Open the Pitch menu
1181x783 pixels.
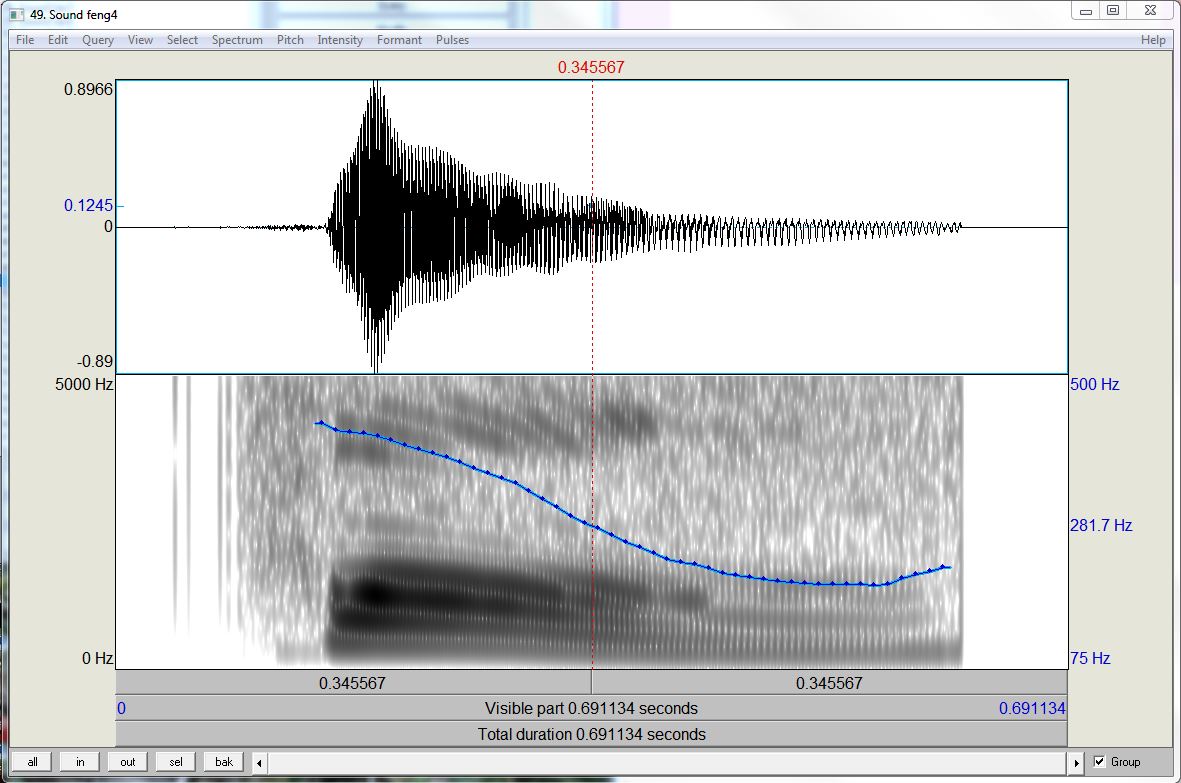point(290,40)
